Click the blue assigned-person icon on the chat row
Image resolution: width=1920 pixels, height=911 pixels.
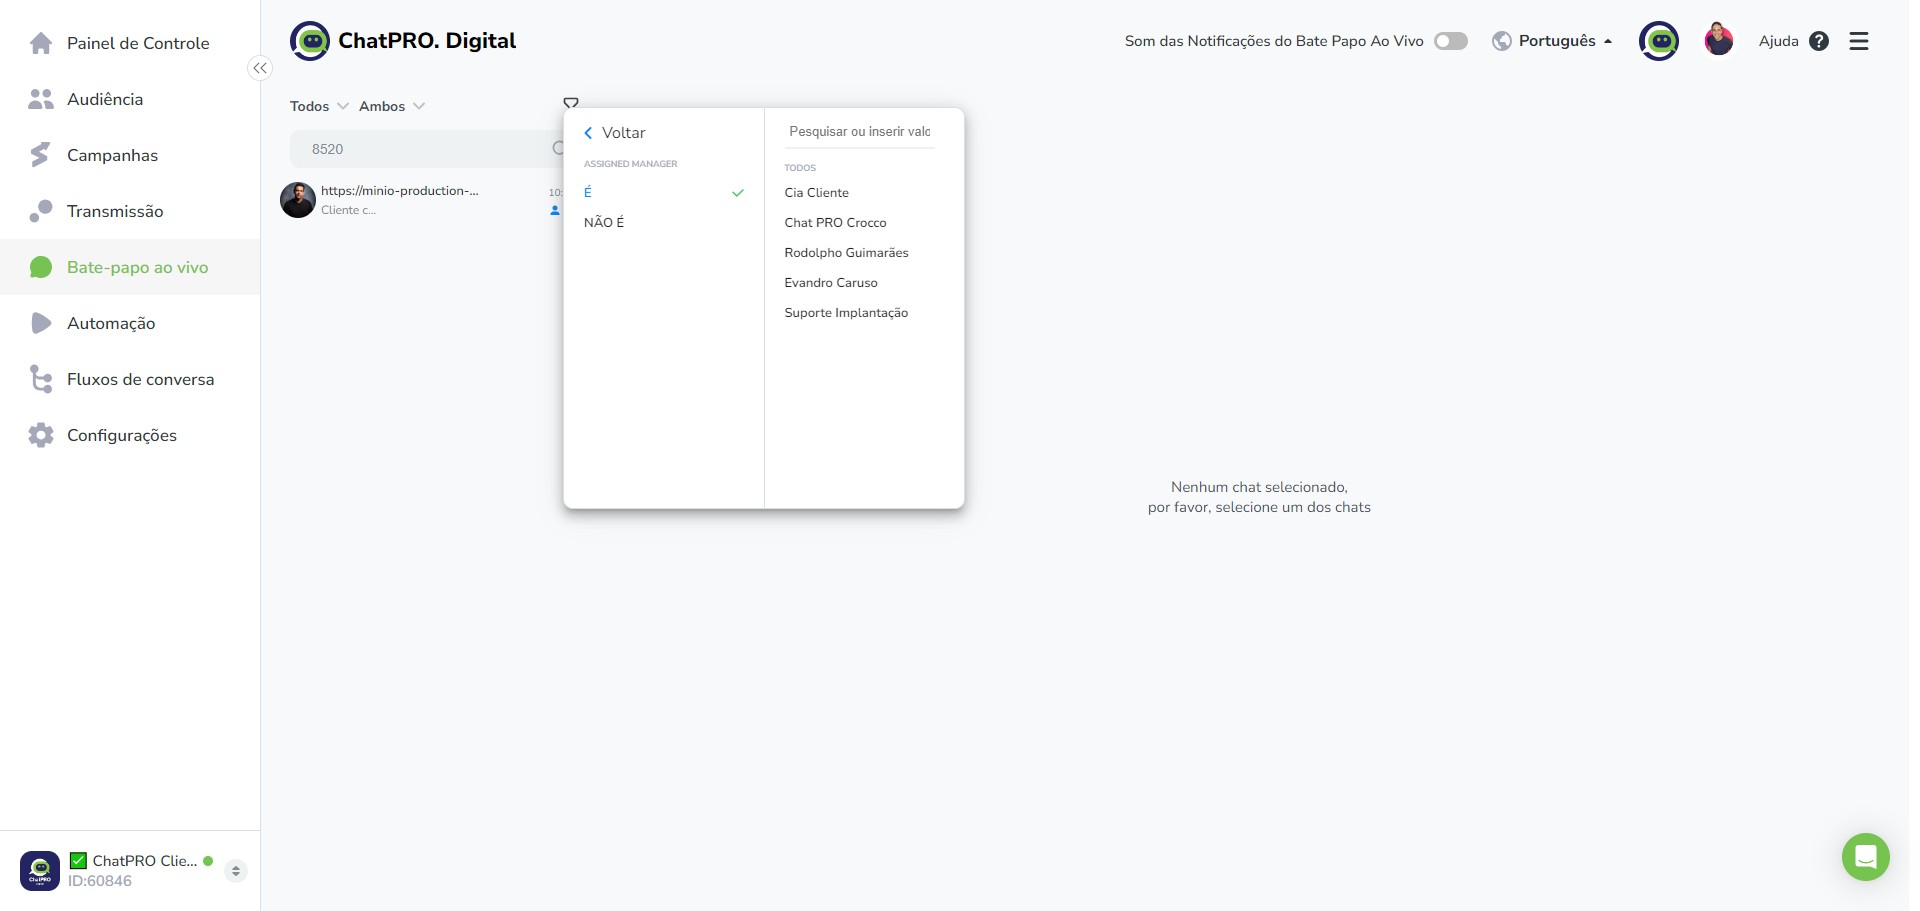[x=555, y=210]
